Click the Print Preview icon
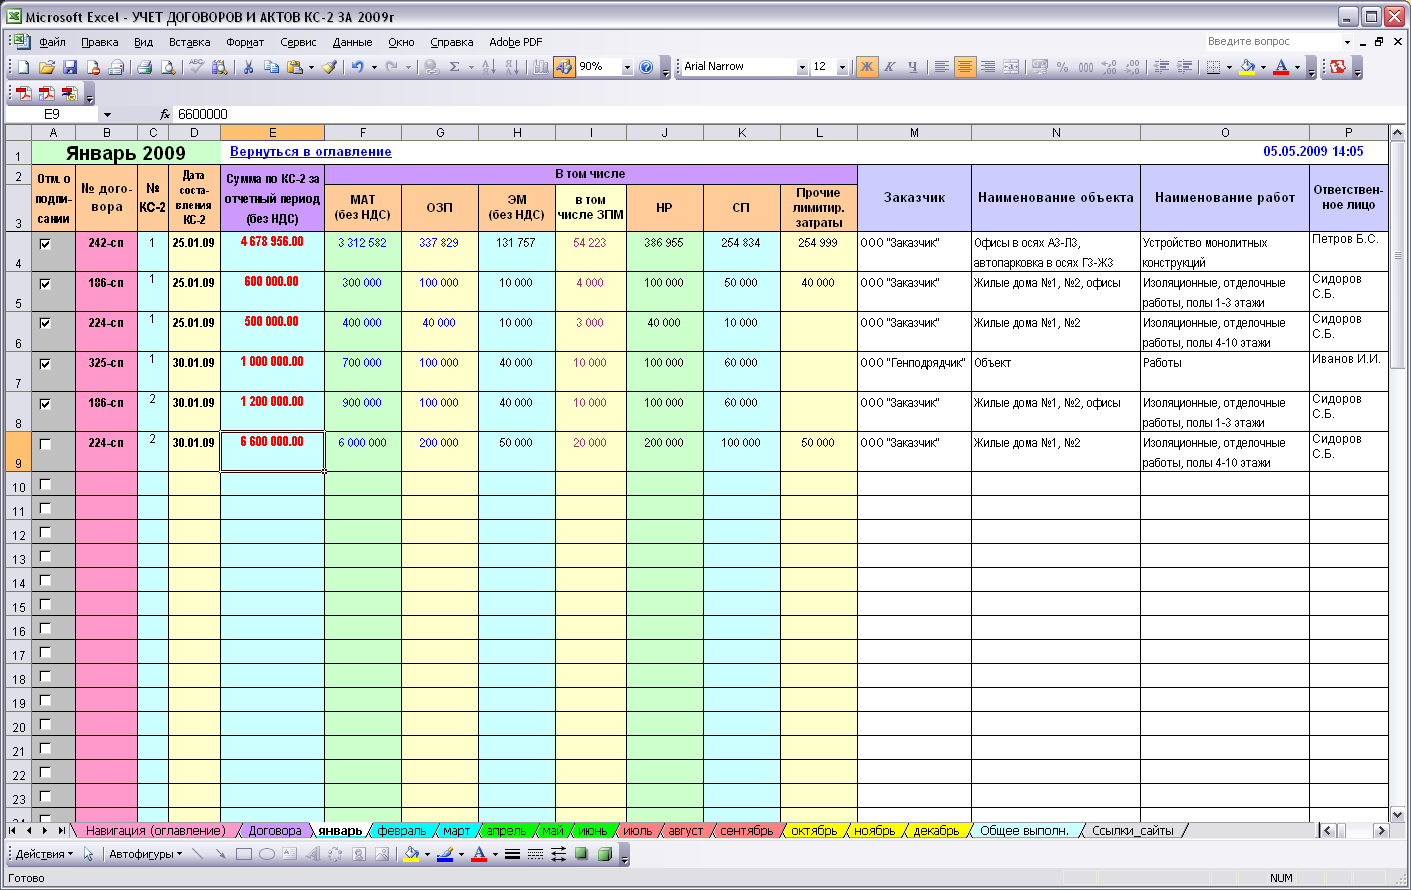The image size is (1411, 890). (168, 67)
